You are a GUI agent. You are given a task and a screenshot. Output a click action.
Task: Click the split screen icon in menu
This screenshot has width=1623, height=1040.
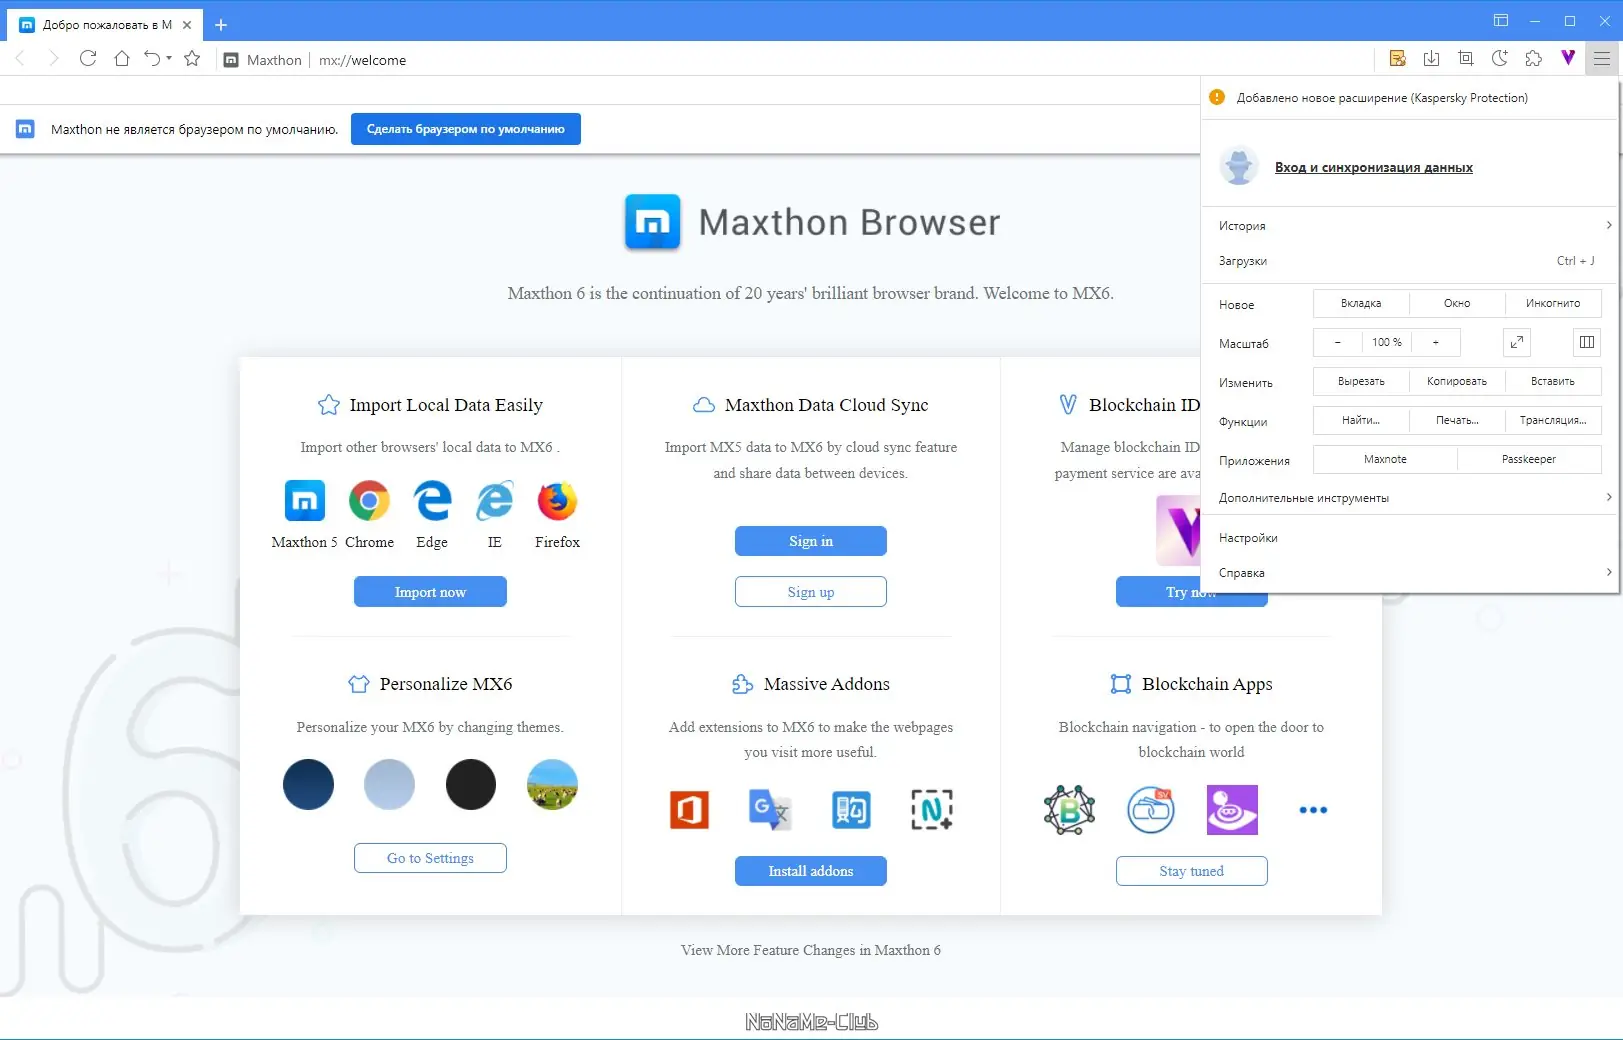(x=1587, y=342)
